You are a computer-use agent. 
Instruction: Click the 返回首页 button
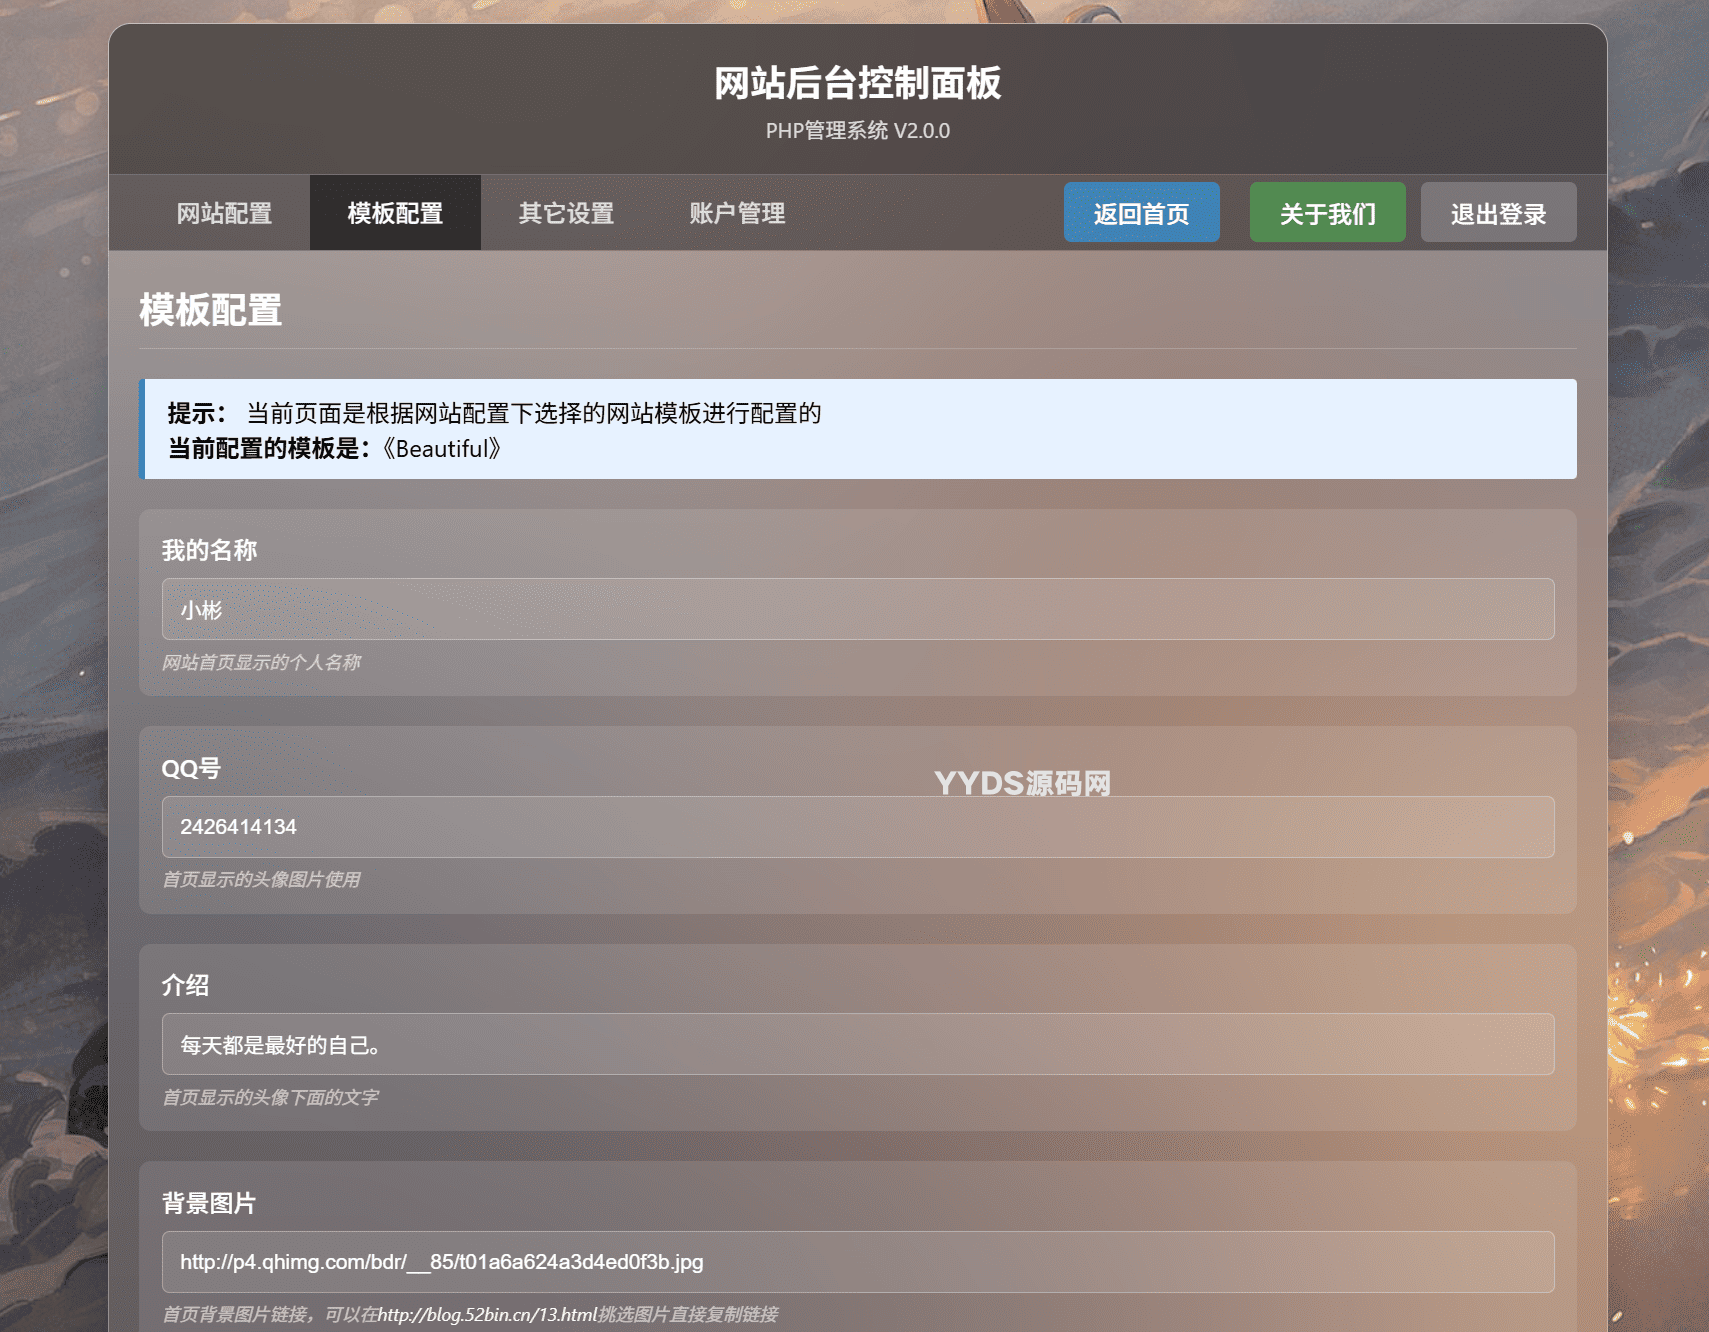pyautogui.click(x=1141, y=212)
